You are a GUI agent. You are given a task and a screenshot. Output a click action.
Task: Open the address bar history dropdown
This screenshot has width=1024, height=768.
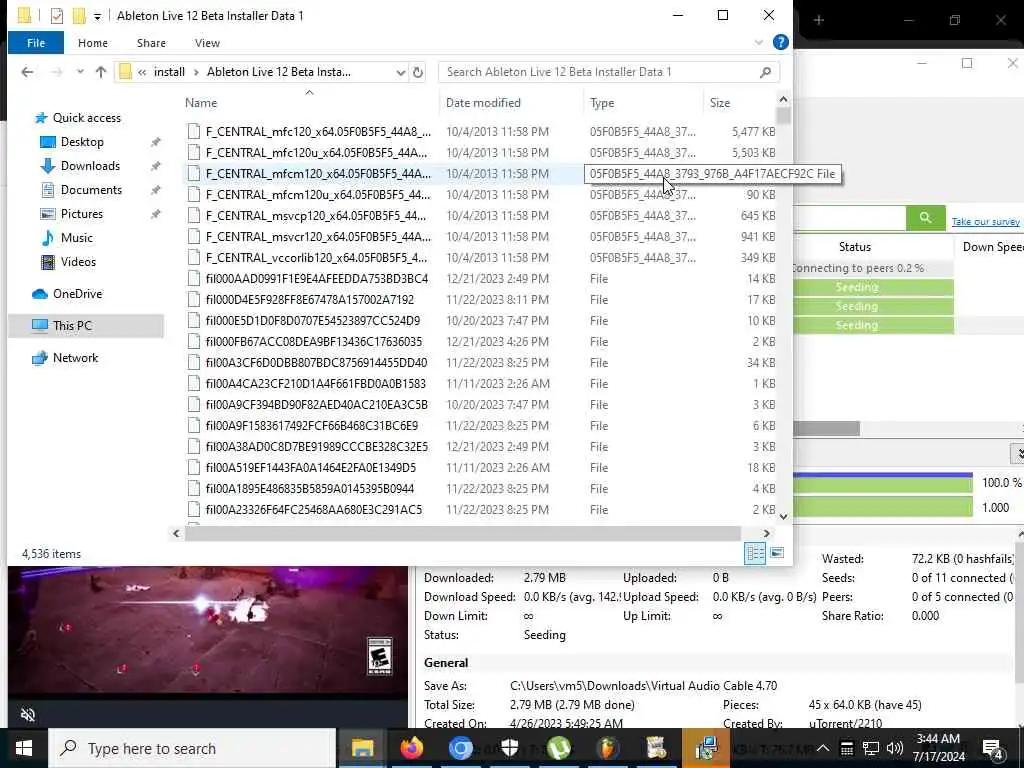pos(400,72)
